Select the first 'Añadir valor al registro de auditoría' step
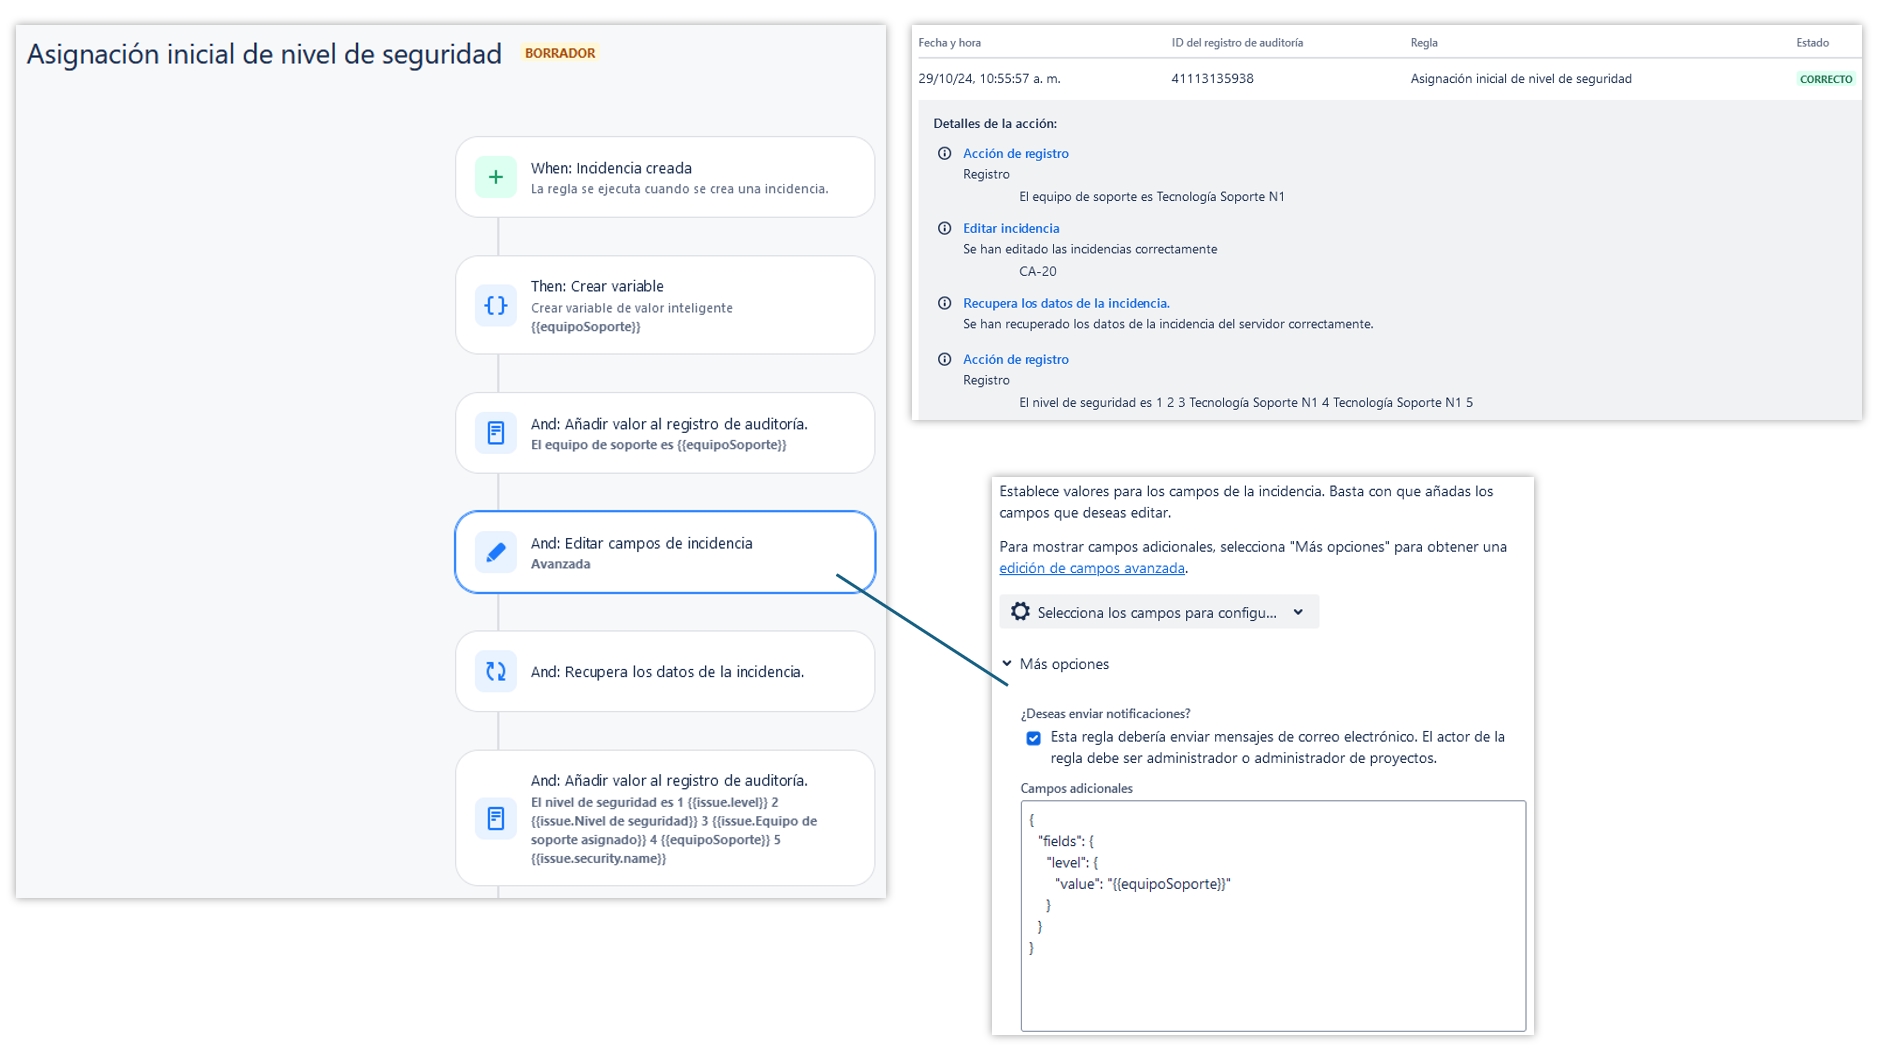The height and width of the screenshot is (1048, 1886). [665, 433]
